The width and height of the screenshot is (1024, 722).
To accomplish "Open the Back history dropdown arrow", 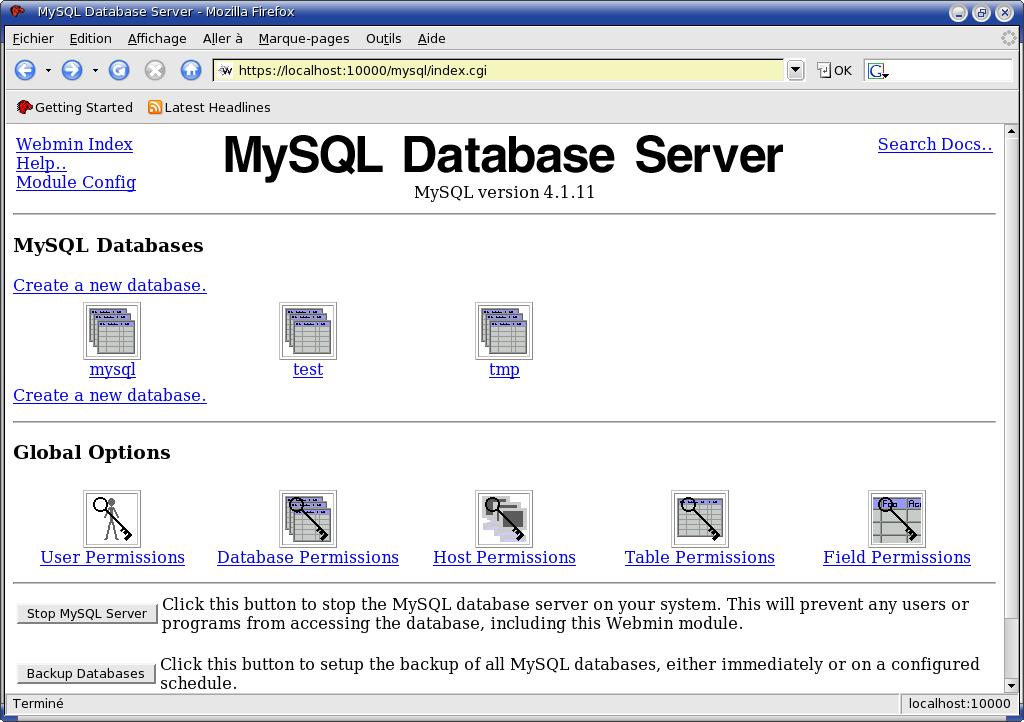I will point(48,70).
